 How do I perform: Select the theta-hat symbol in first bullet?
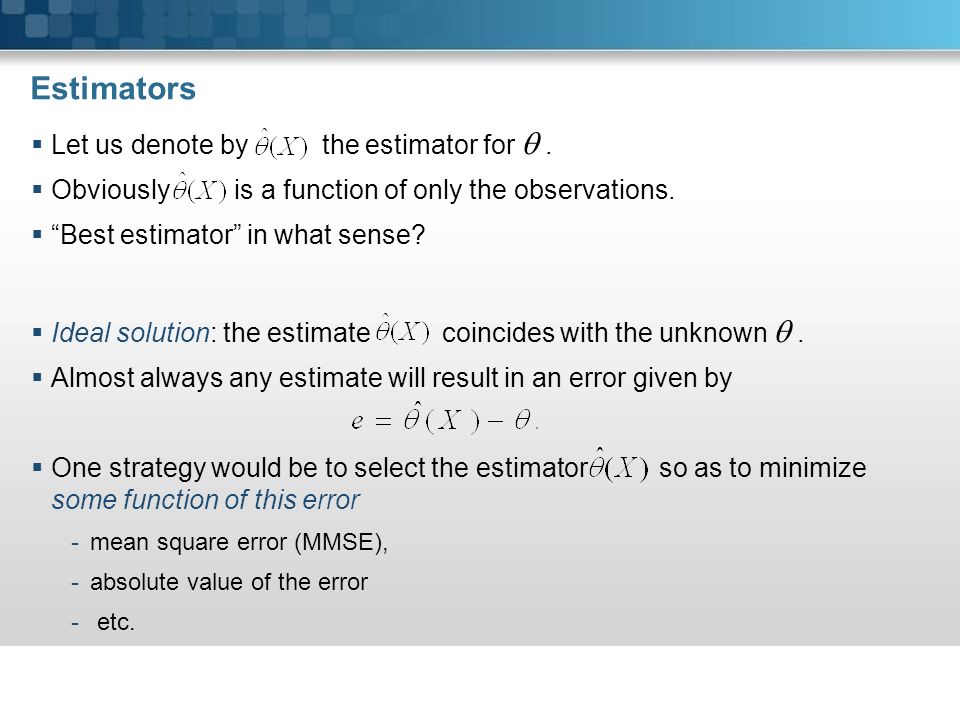(281, 144)
